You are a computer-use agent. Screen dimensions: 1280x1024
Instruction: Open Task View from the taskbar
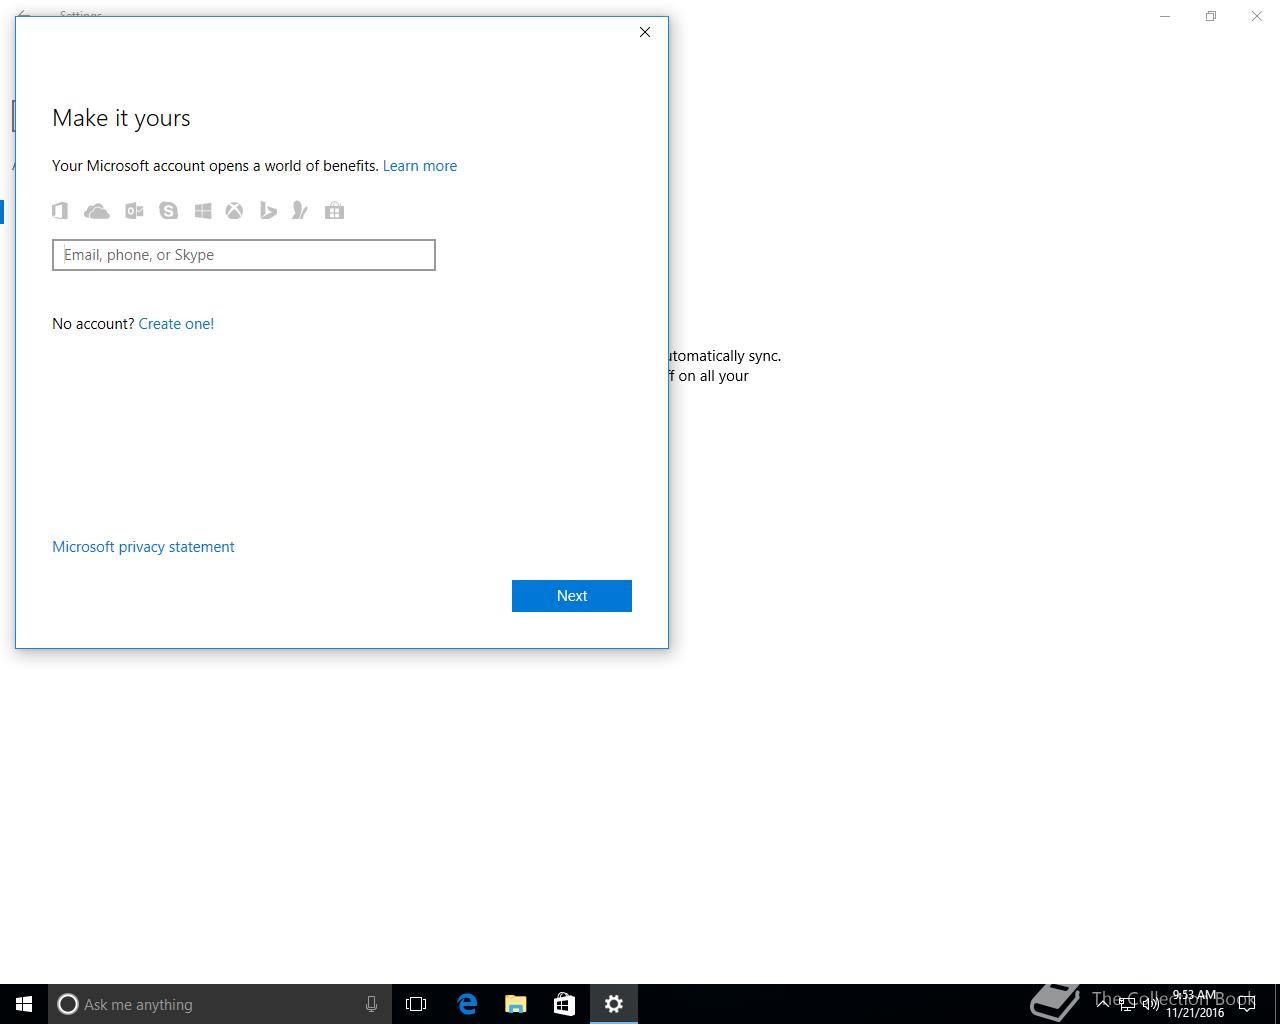[416, 1004]
